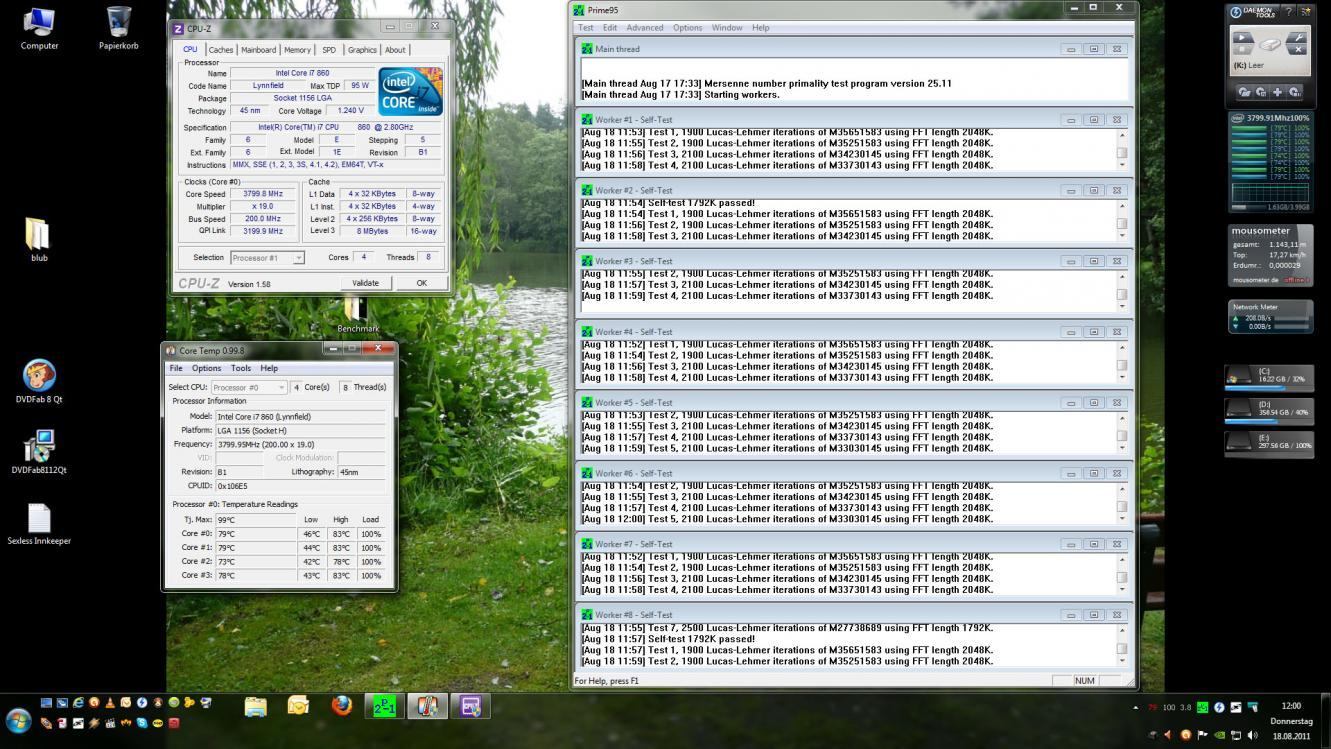The height and width of the screenshot is (749, 1331).
Task: Switch to Core Temp via taskbar button
Action: click(x=427, y=707)
